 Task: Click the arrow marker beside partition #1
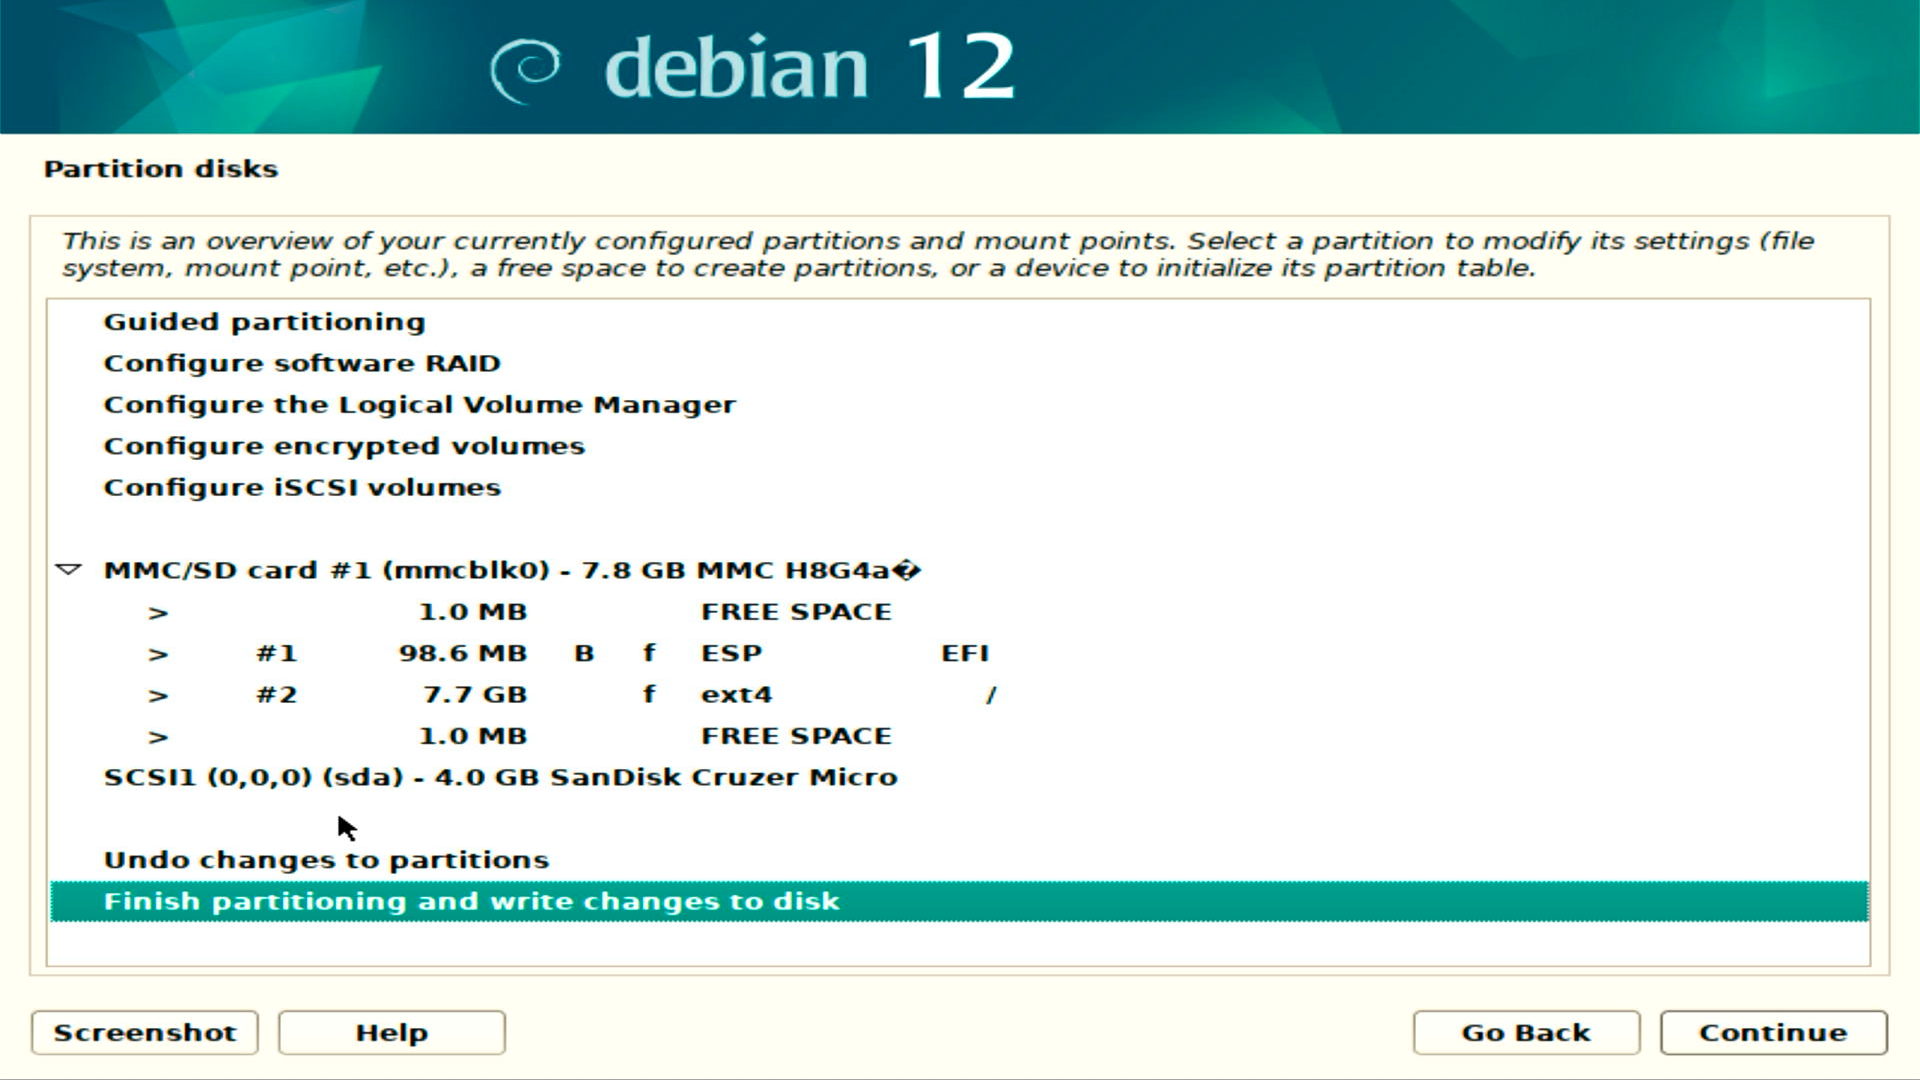(158, 654)
